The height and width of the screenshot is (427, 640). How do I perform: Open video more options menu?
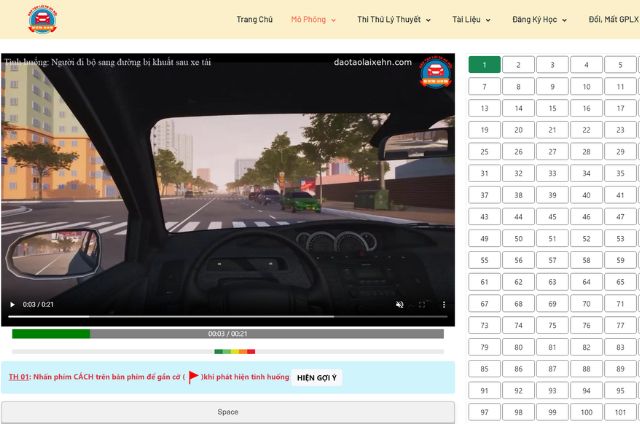444,305
